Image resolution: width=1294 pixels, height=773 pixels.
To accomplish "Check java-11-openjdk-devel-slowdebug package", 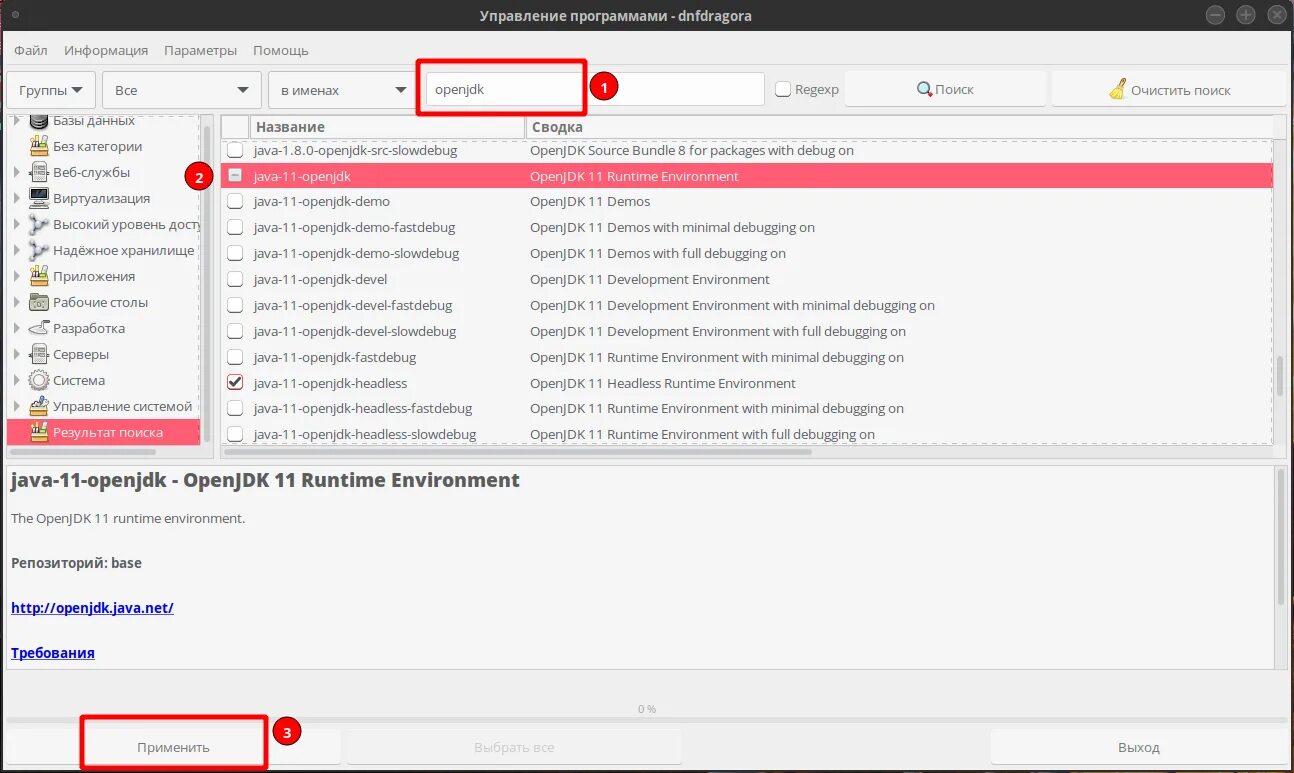I will point(235,331).
